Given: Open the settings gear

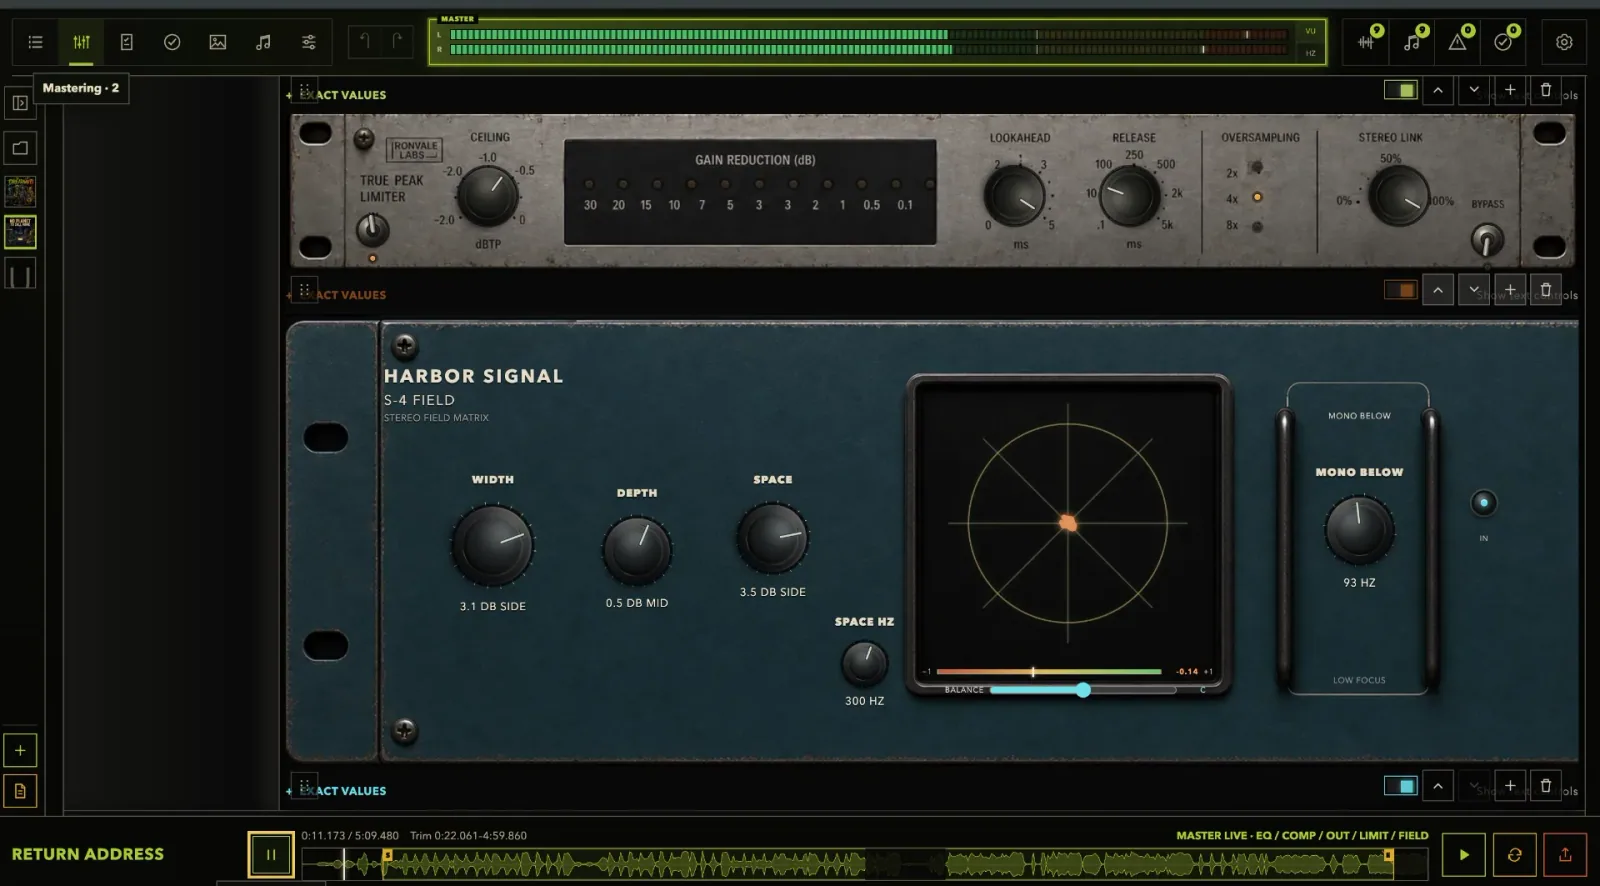Looking at the screenshot, I should click(1564, 42).
